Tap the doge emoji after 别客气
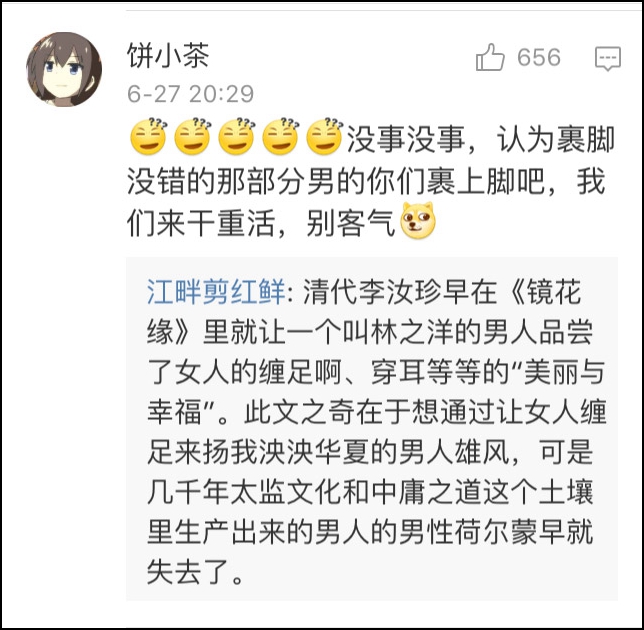Screen dimensions: 644x630 click(x=418, y=221)
